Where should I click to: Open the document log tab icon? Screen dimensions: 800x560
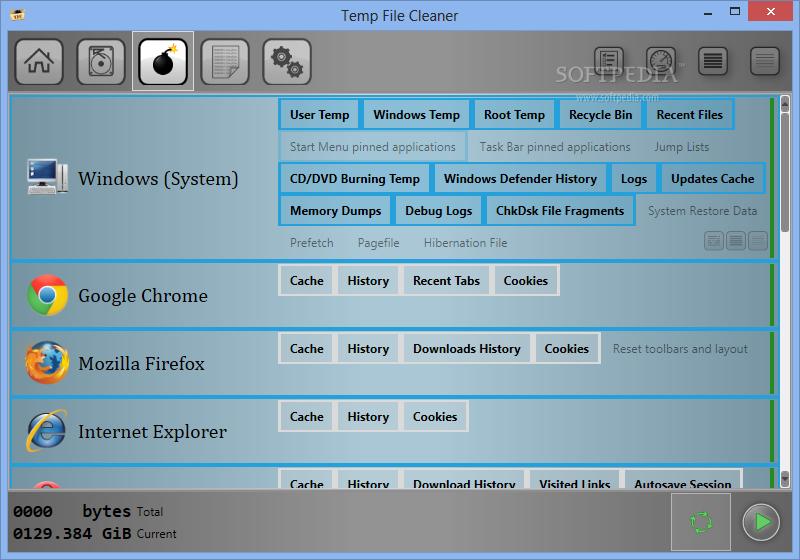pos(225,62)
